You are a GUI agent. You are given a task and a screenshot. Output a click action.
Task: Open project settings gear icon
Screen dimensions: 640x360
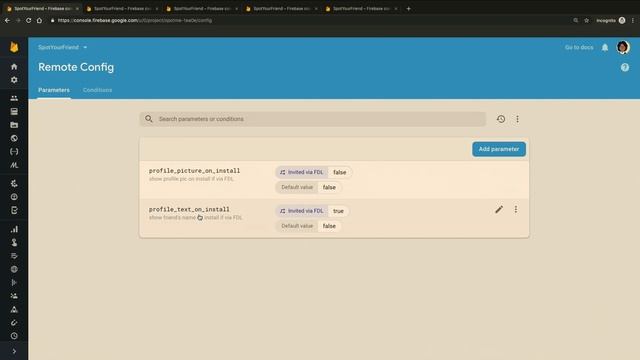click(14, 80)
